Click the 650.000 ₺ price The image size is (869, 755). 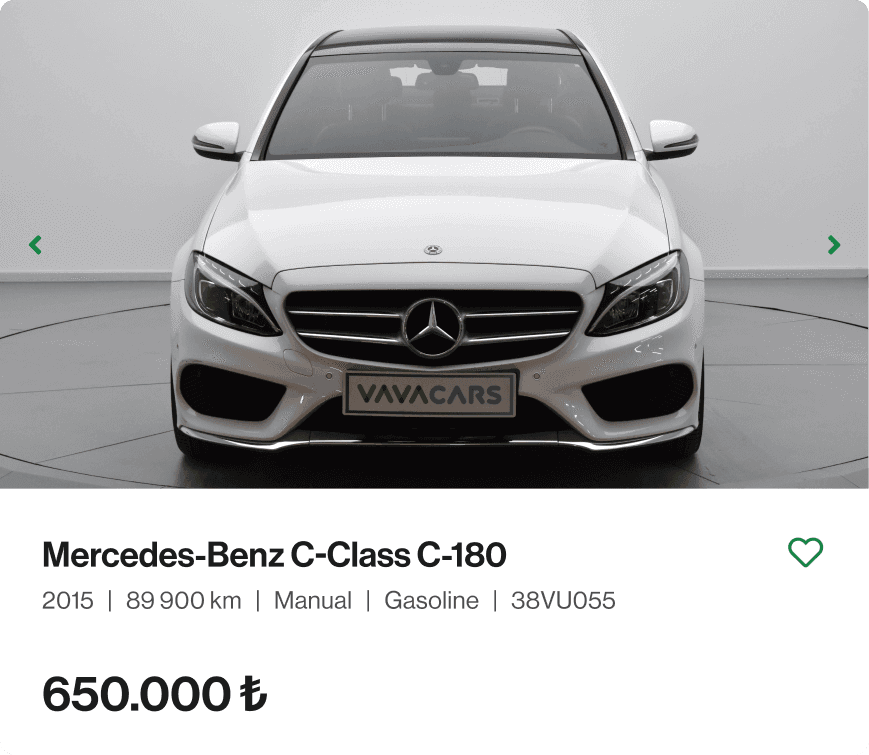(155, 693)
